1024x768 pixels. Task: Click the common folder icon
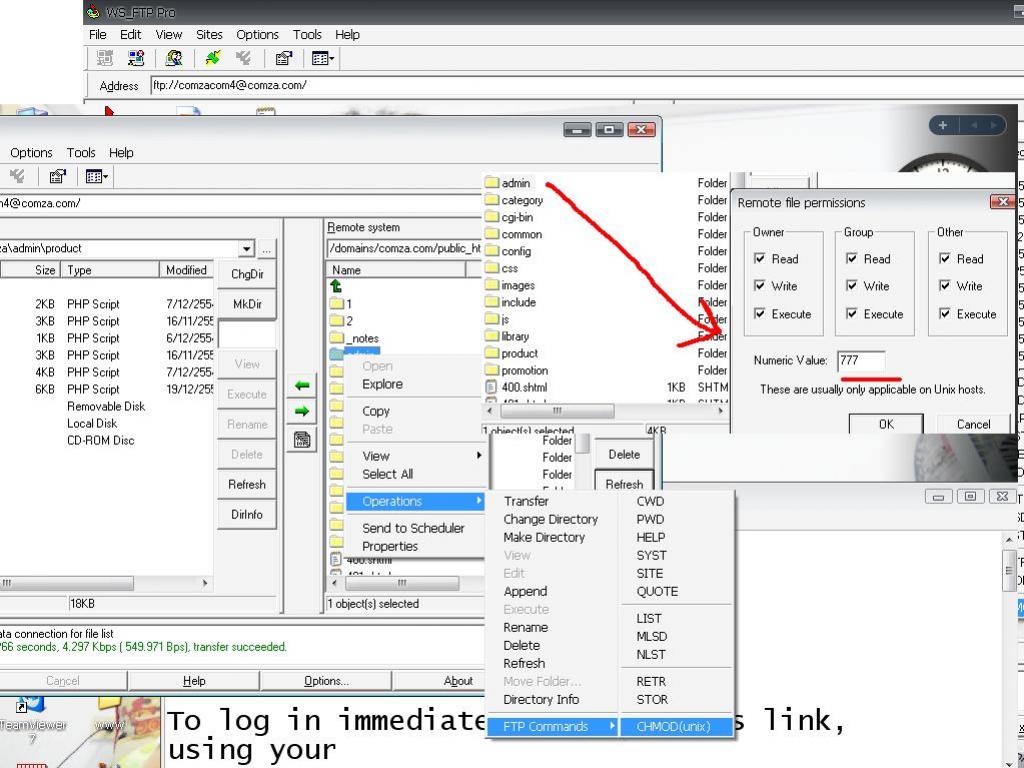click(x=492, y=233)
